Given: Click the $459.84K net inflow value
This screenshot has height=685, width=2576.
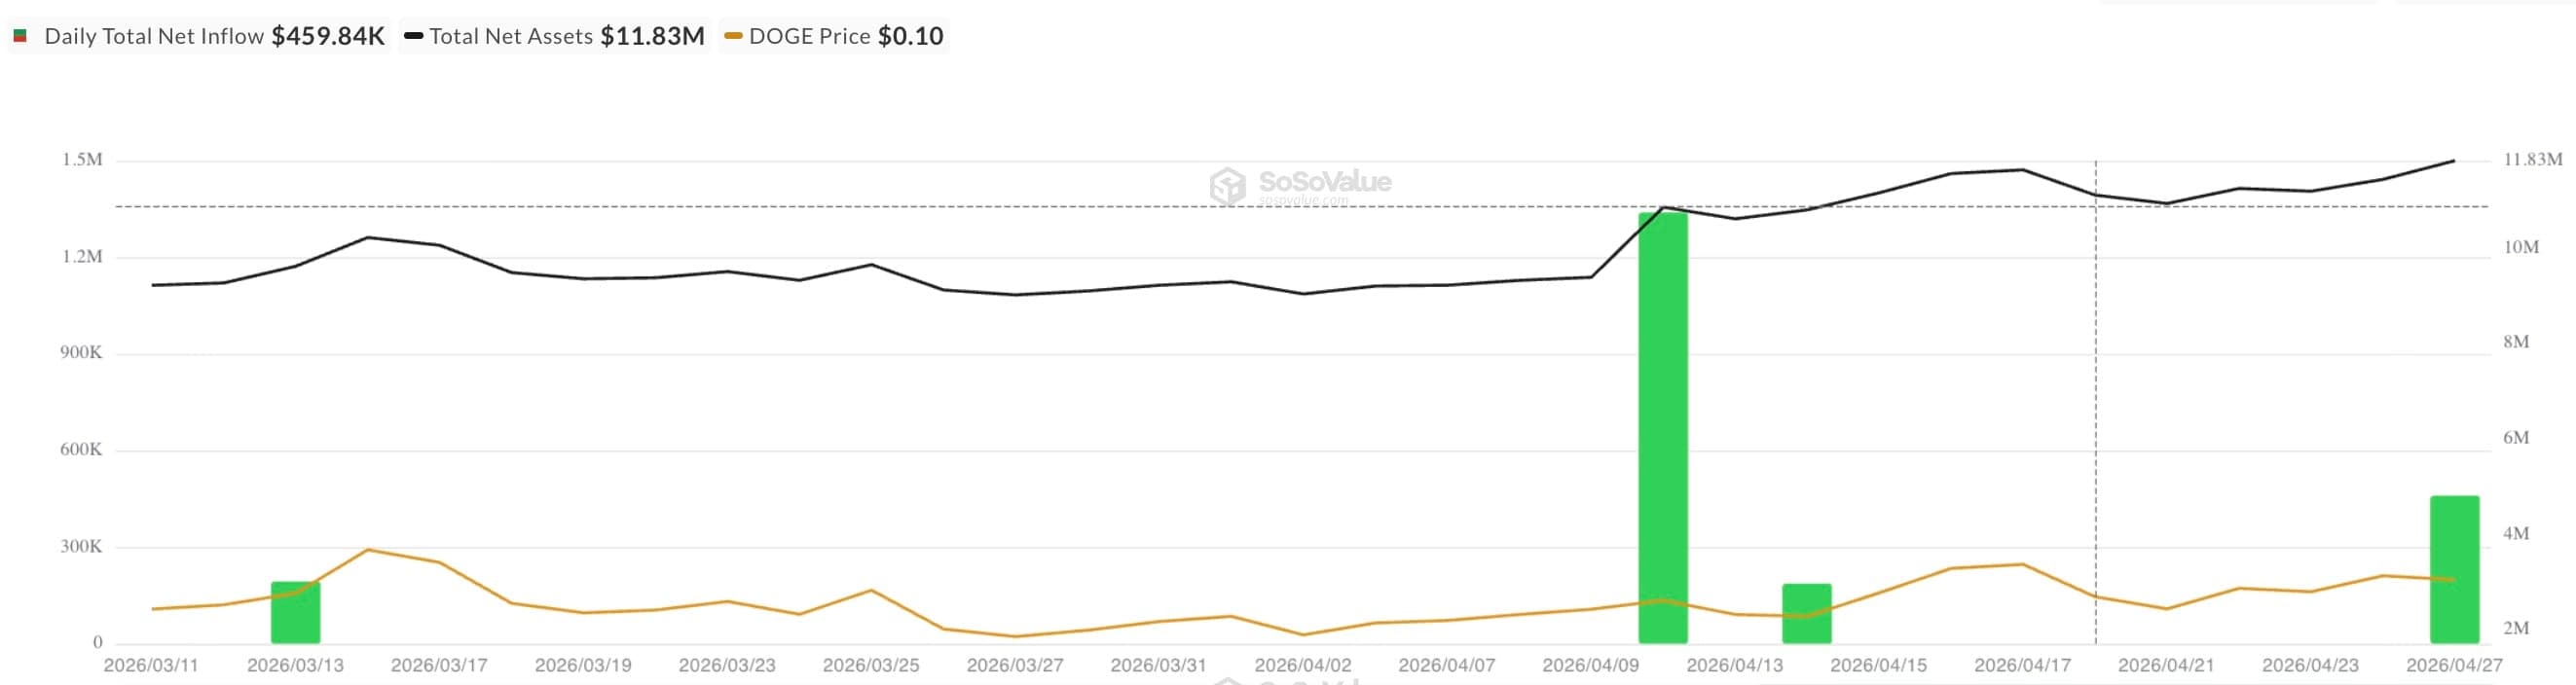Looking at the screenshot, I should pos(328,36).
